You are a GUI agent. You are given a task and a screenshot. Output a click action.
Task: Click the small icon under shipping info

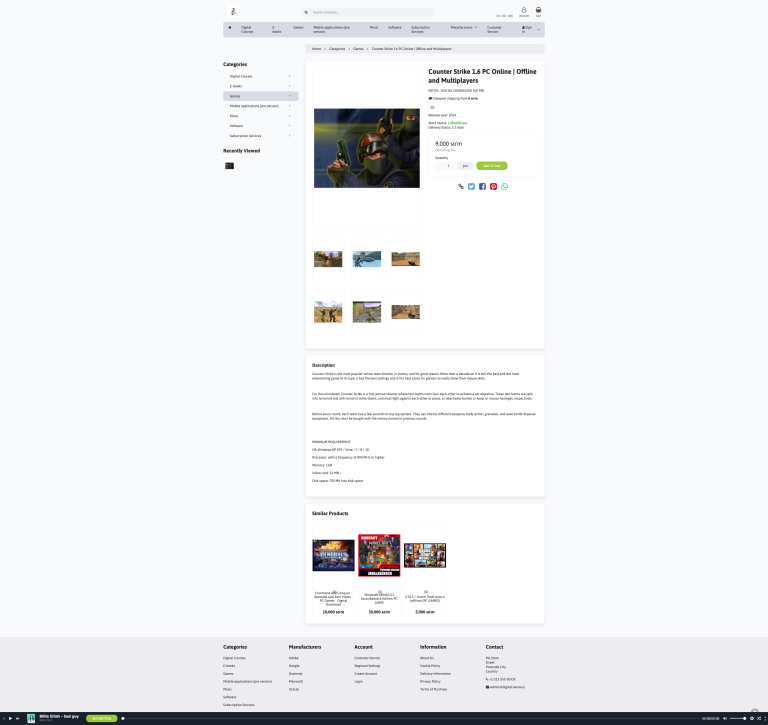coord(432,107)
